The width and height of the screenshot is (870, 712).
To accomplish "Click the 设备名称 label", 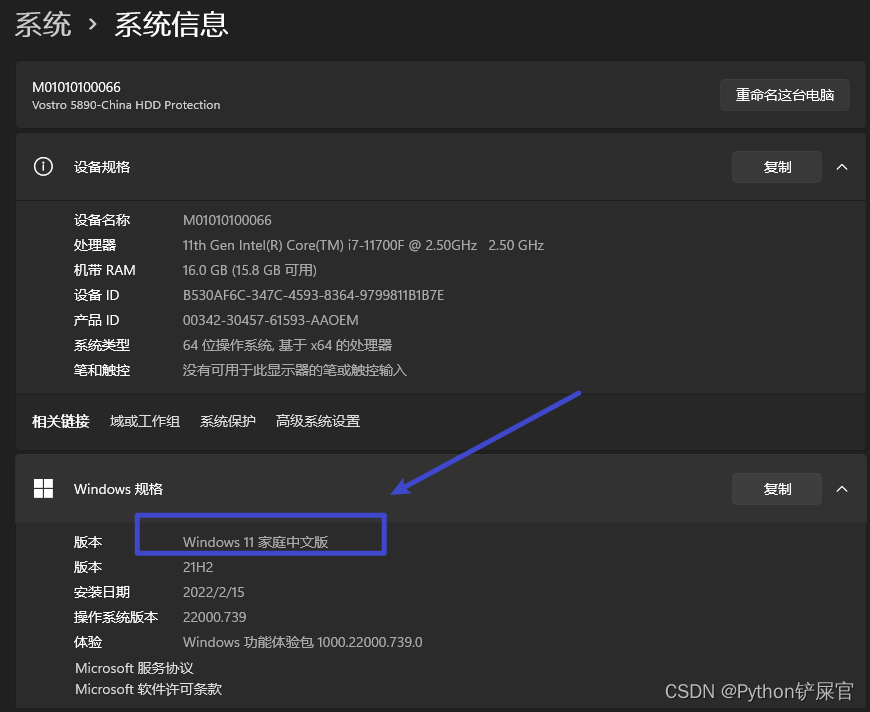I will click(x=102, y=220).
